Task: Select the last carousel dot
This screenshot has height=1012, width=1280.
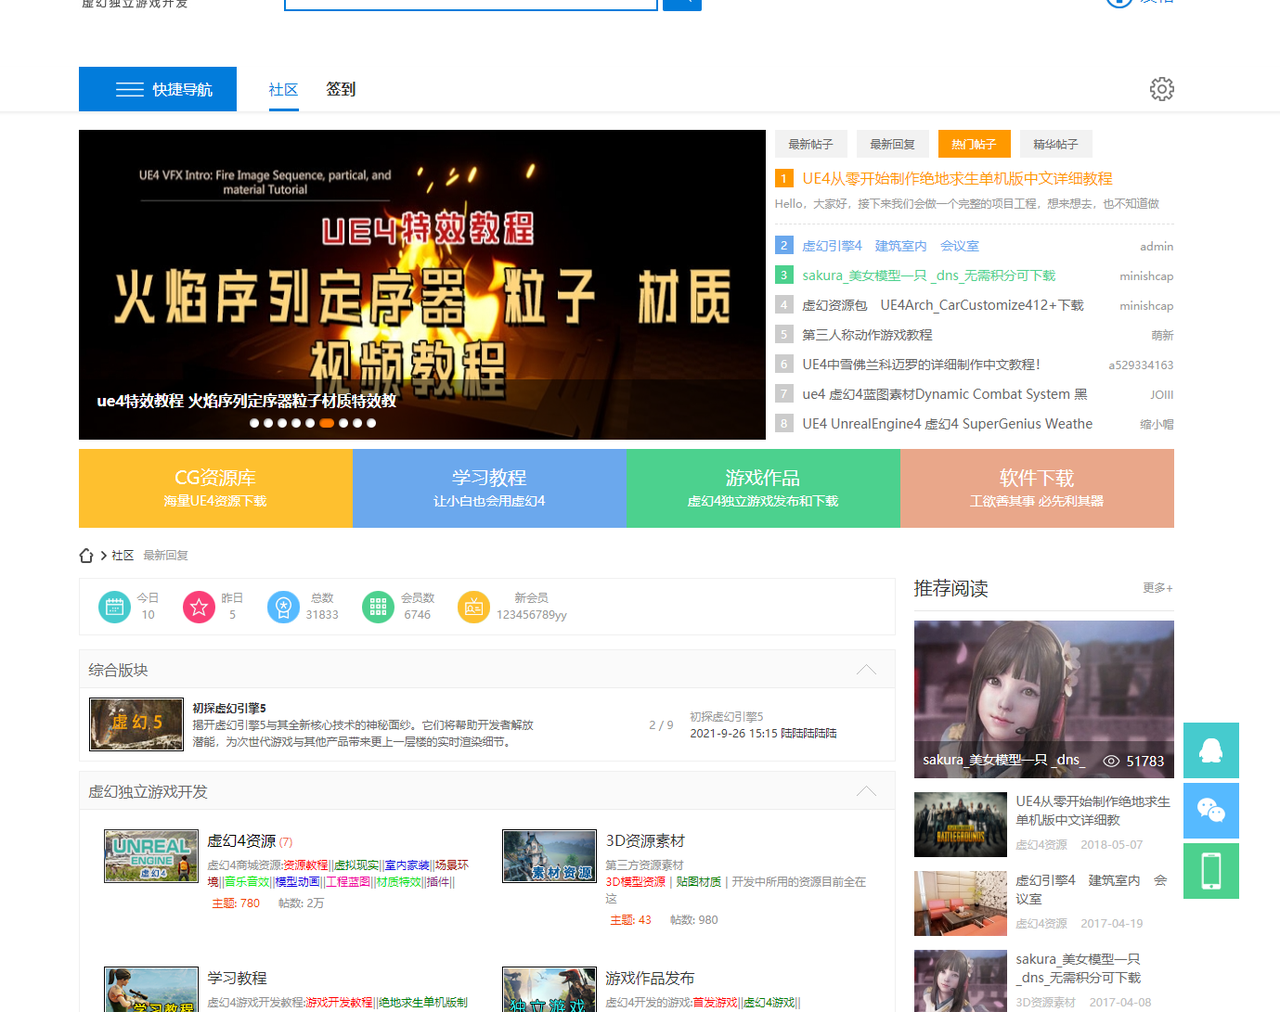Action: [371, 423]
